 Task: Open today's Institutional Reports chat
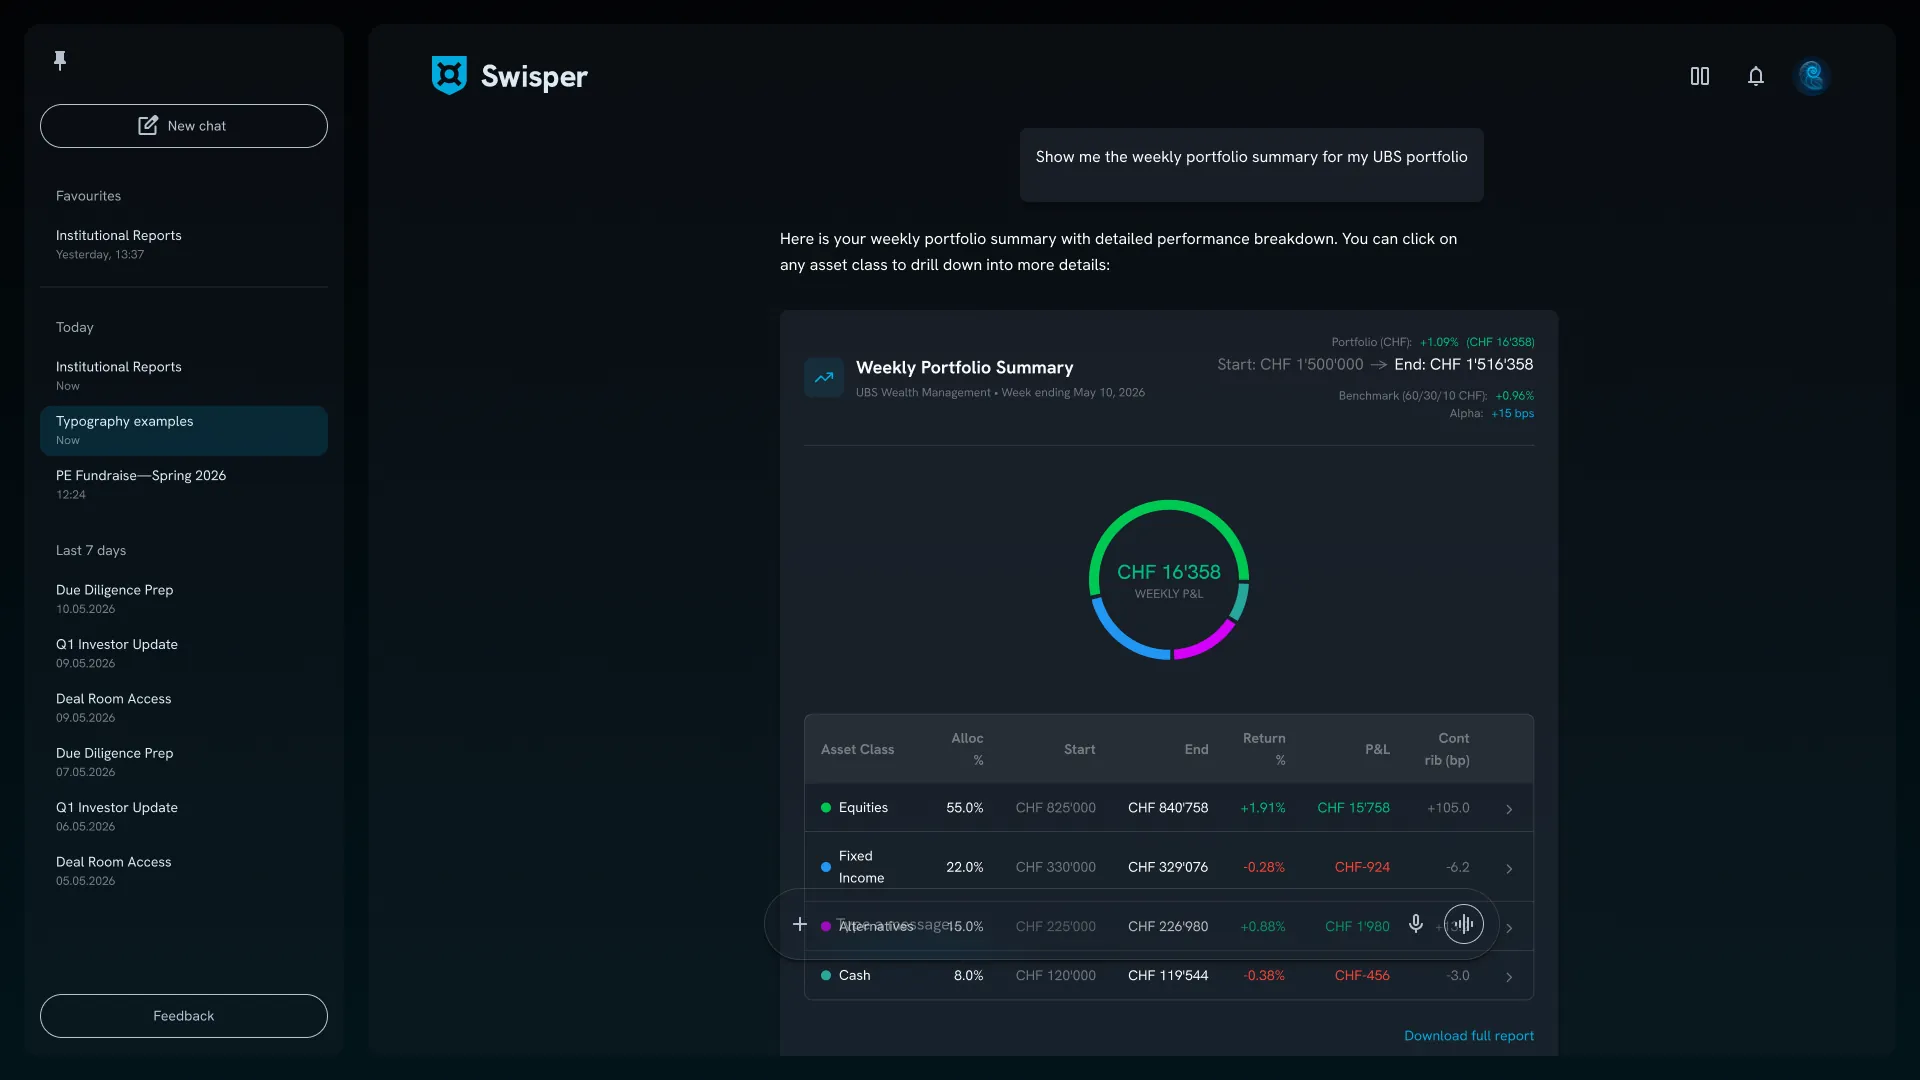(x=184, y=376)
